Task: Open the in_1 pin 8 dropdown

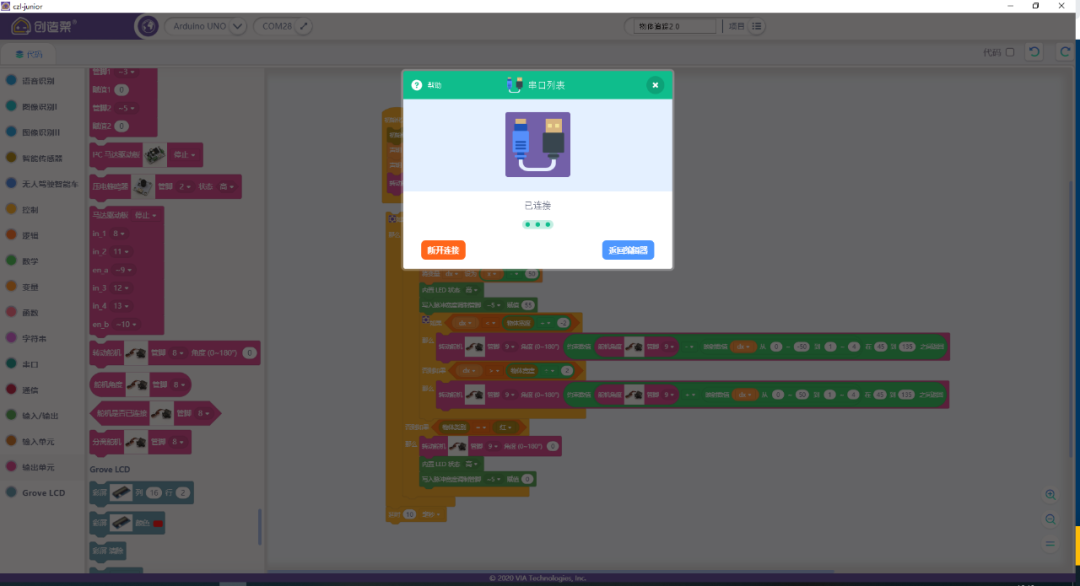Action: (122, 232)
